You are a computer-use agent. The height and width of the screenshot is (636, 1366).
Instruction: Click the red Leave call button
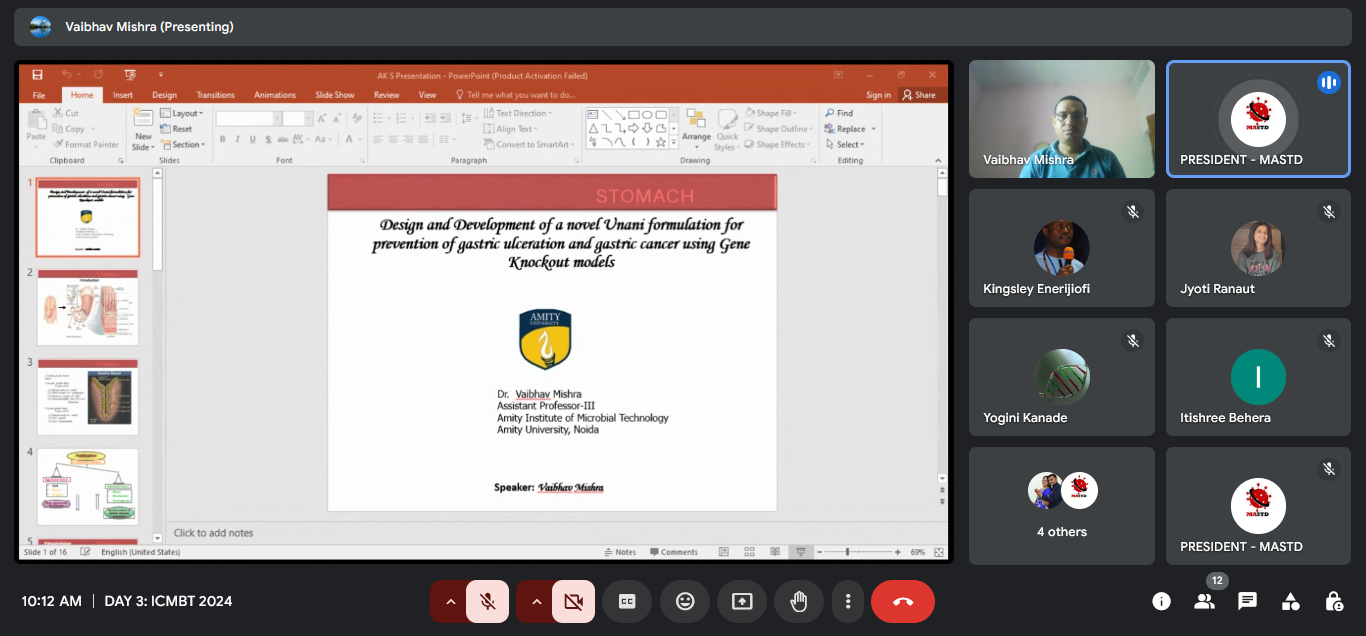click(902, 601)
